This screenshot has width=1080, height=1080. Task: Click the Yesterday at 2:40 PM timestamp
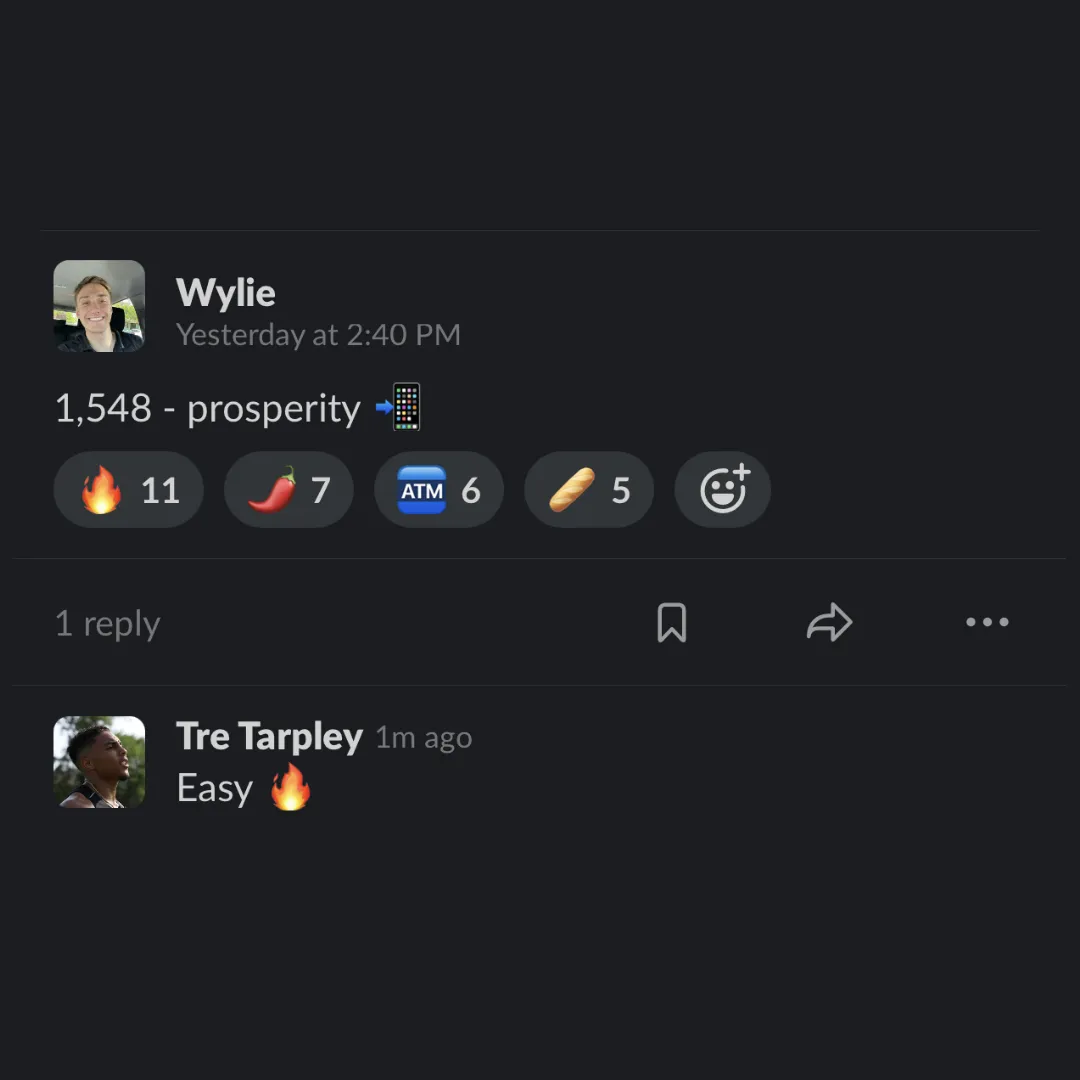click(x=318, y=335)
